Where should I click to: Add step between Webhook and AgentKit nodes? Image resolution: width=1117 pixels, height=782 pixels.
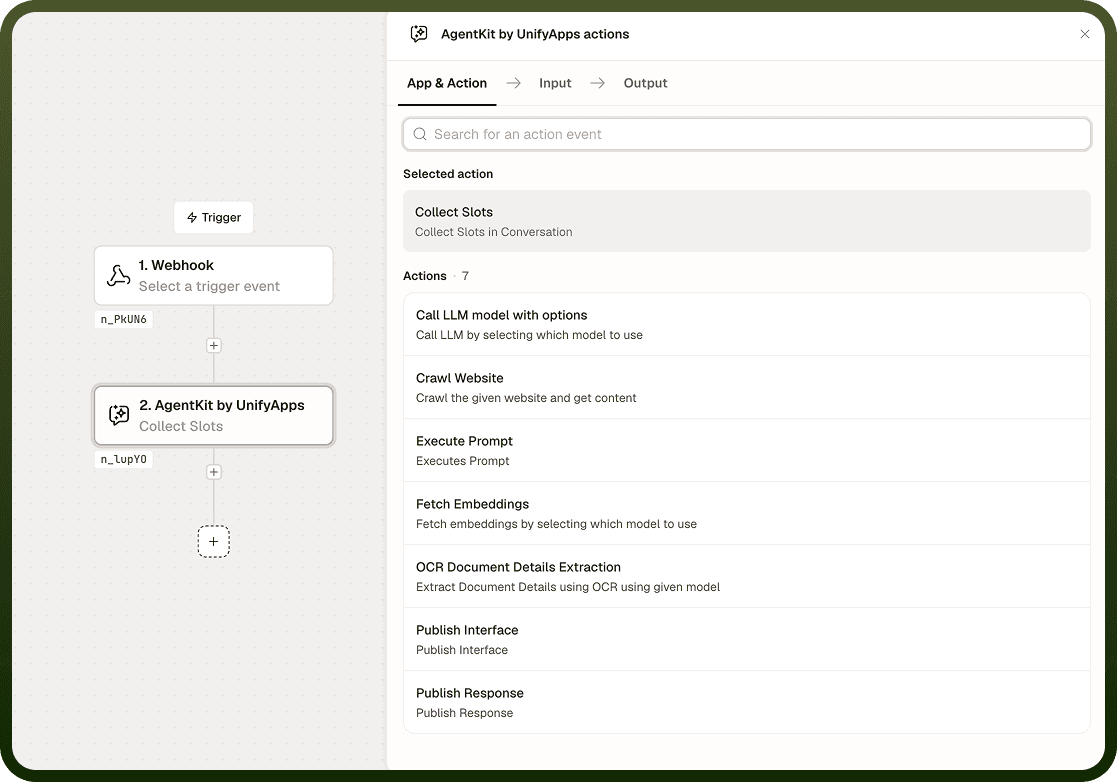[214, 345]
